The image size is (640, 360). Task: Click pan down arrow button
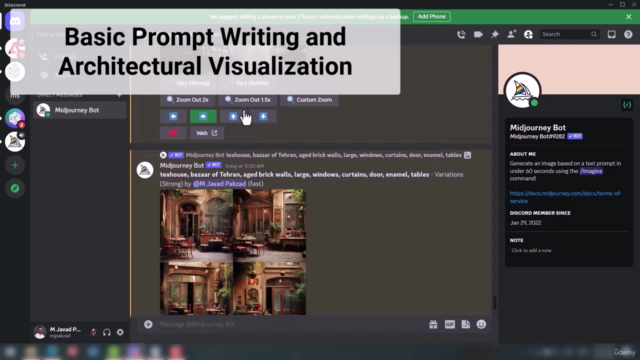[x=263, y=116]
